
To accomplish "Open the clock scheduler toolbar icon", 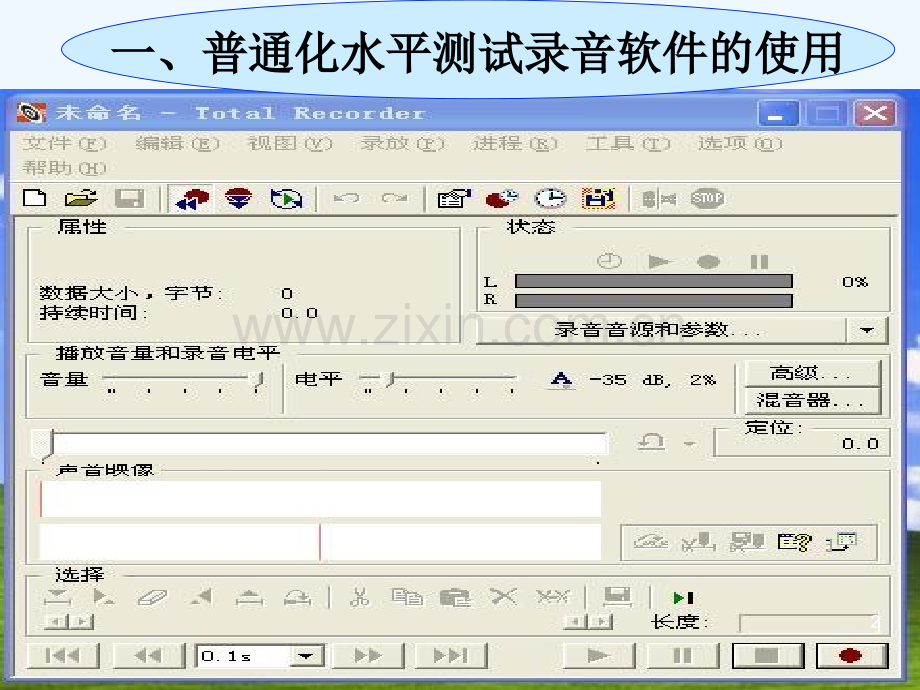I will [x=550, y=198].
